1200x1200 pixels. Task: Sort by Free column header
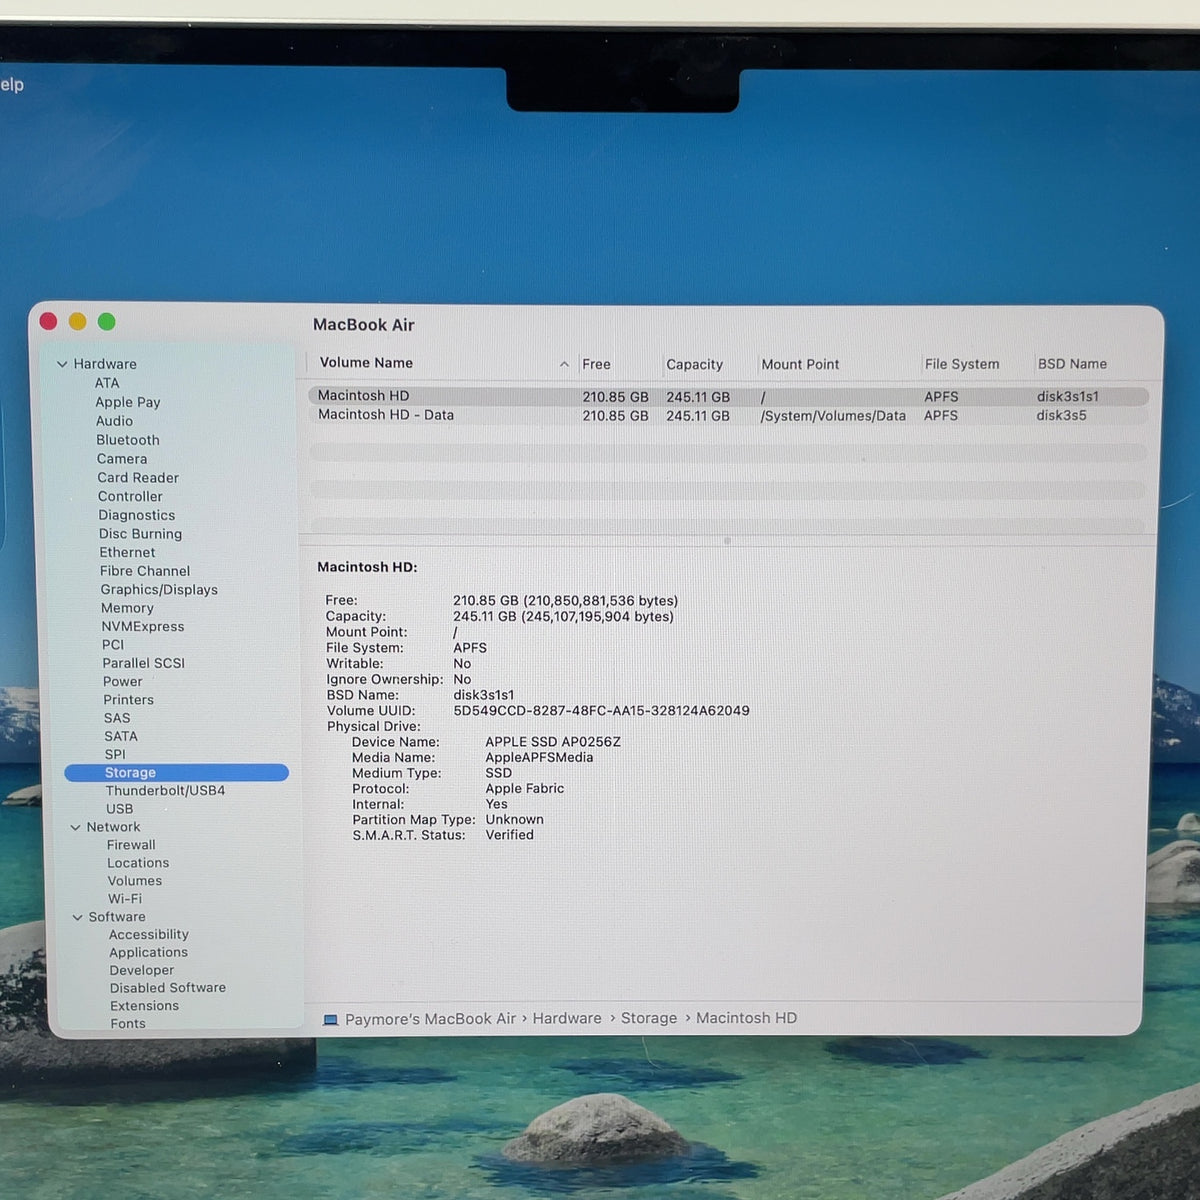click(596, 365)
